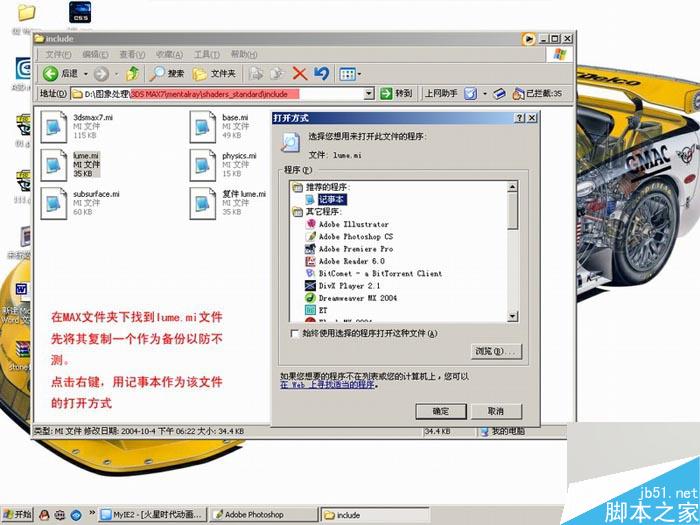The height and width of the screenshot is (525, 700).
Task: Choose Dreamweaver MX 2004 in the list
Action: pos(358,298)
